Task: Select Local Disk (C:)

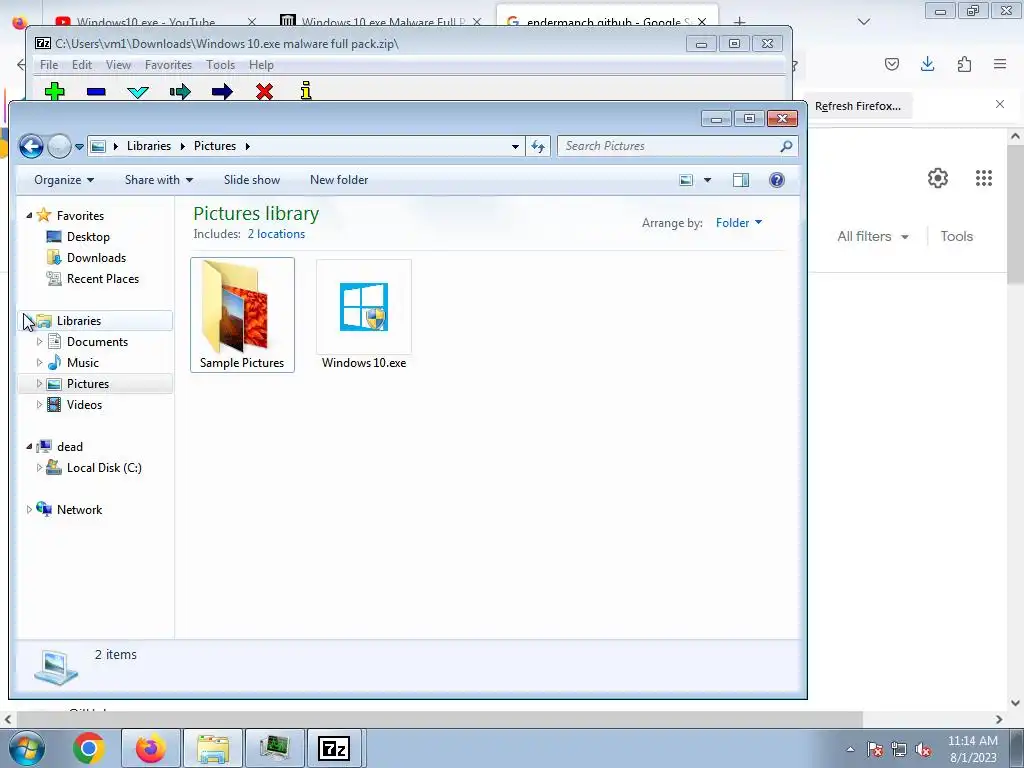Action: point(104,468)
